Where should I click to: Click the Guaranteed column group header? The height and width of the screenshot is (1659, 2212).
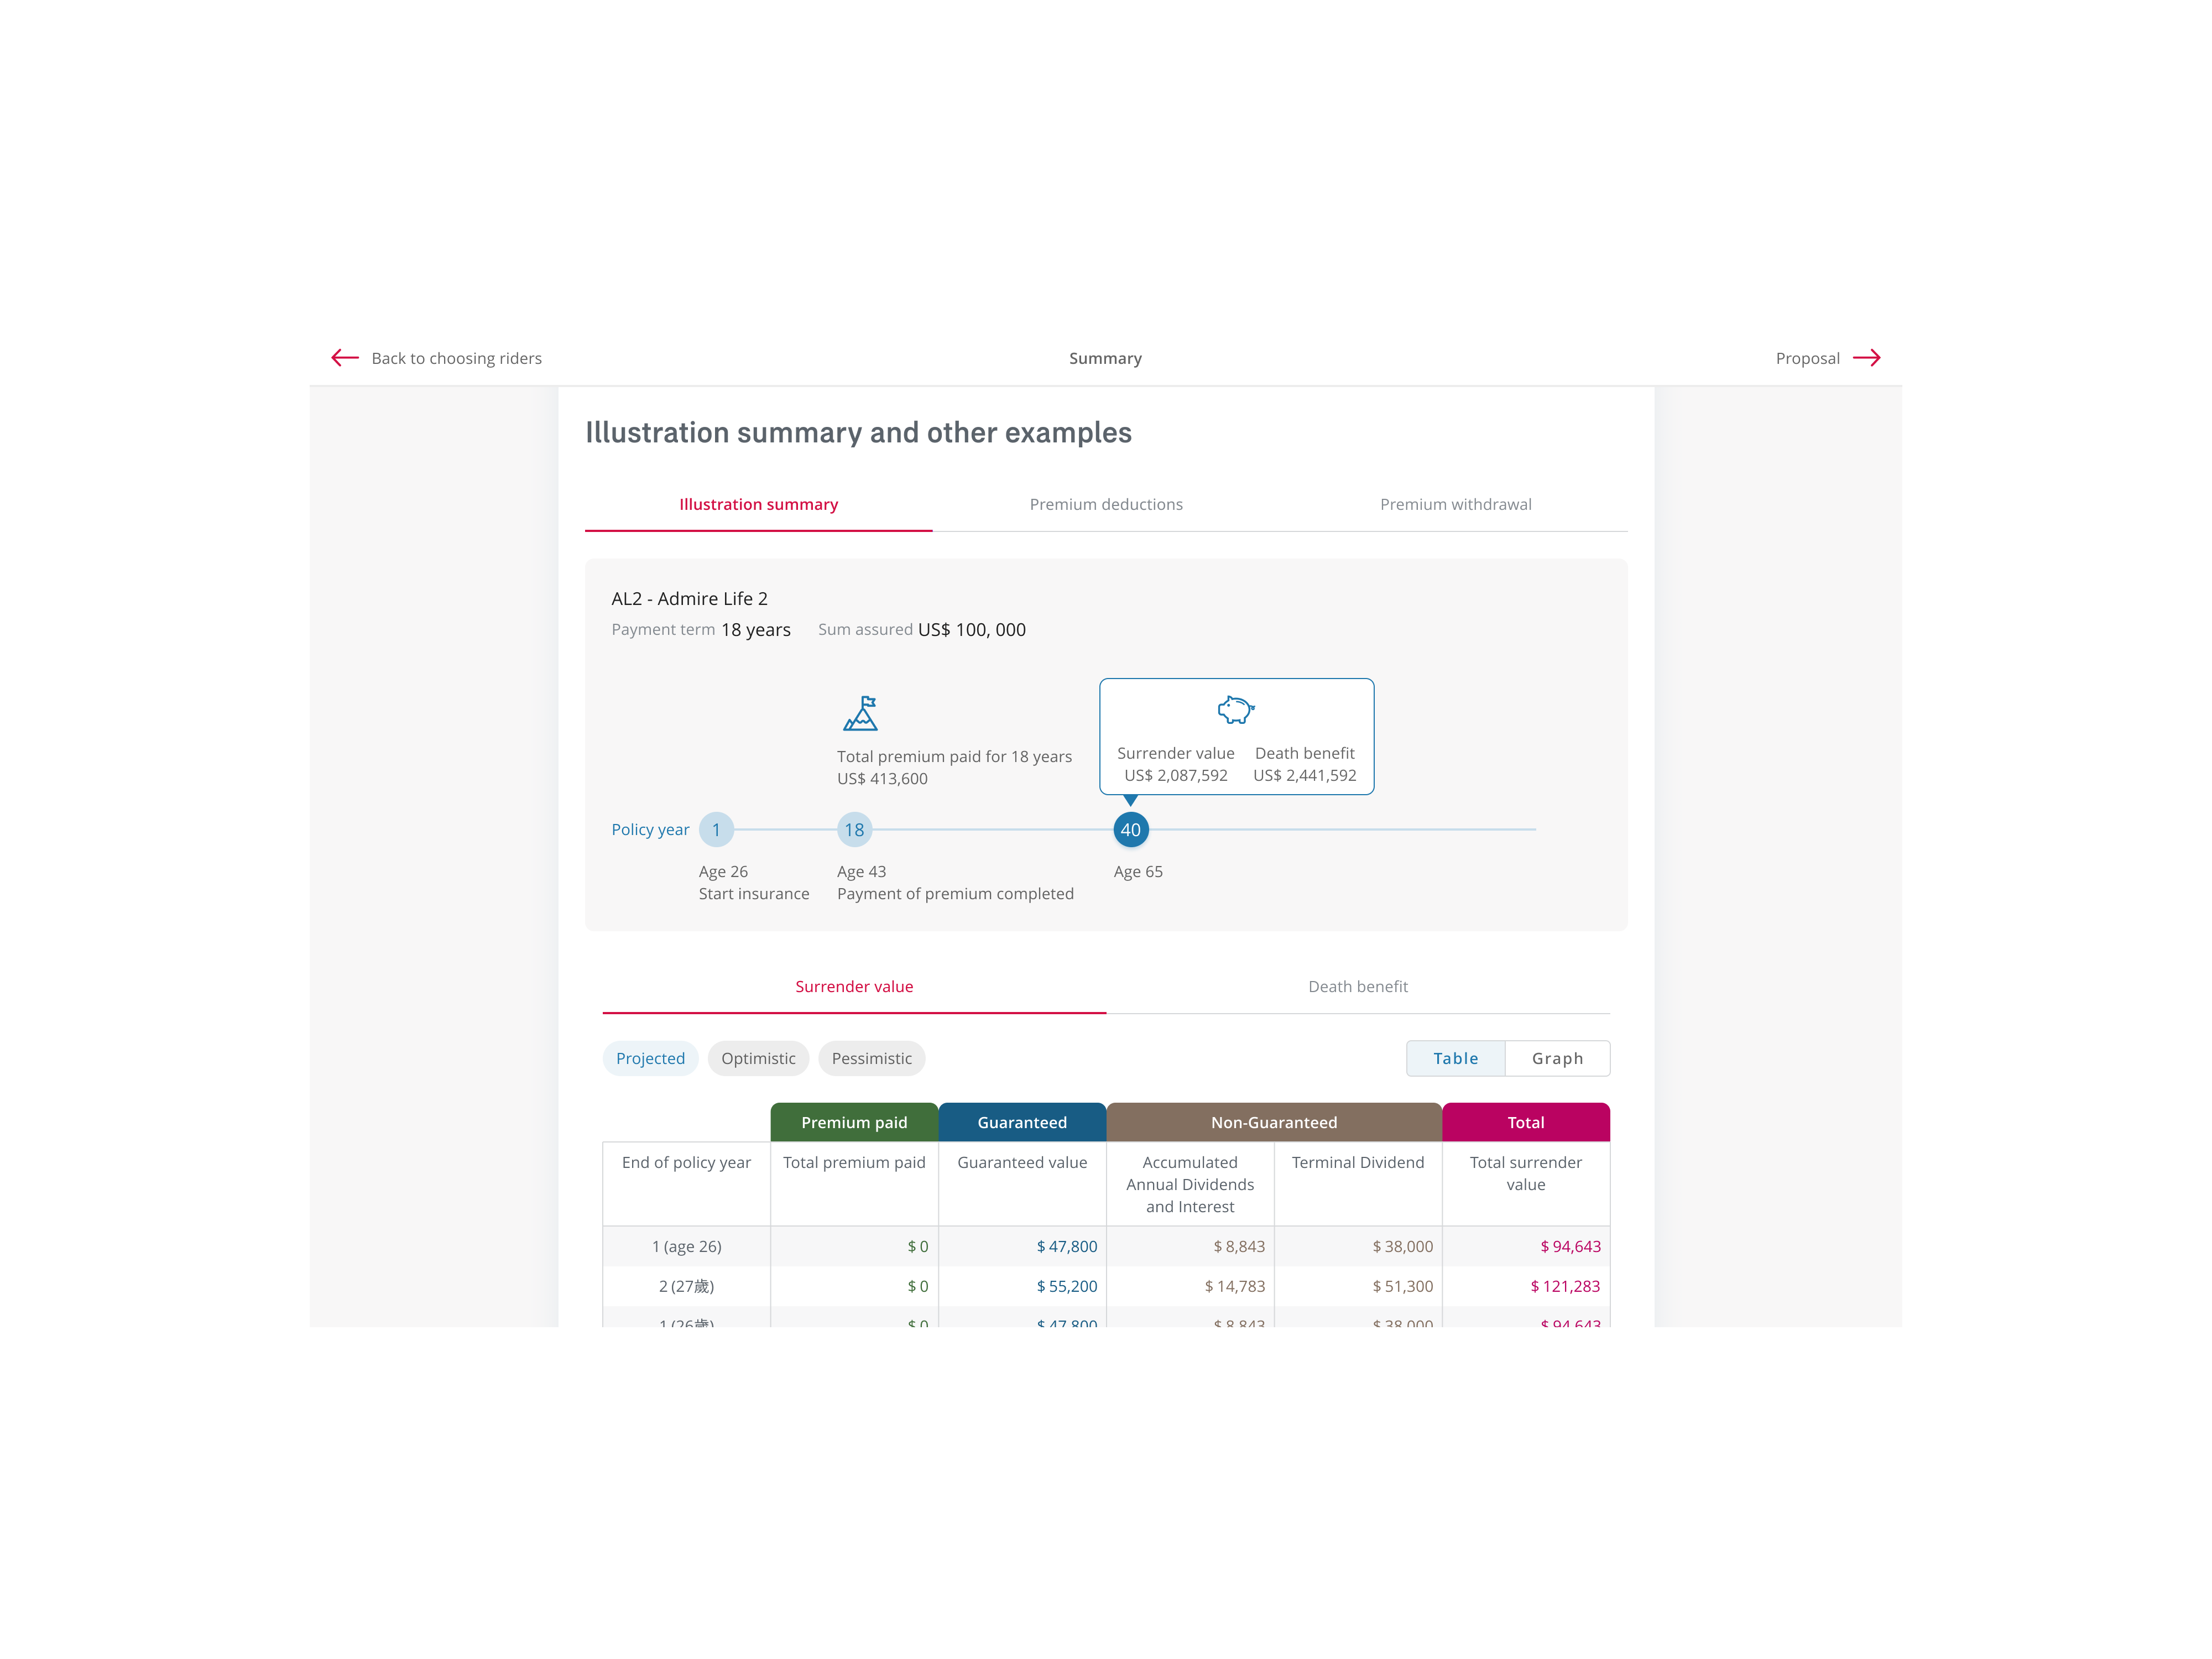tap(1022, 1122)
